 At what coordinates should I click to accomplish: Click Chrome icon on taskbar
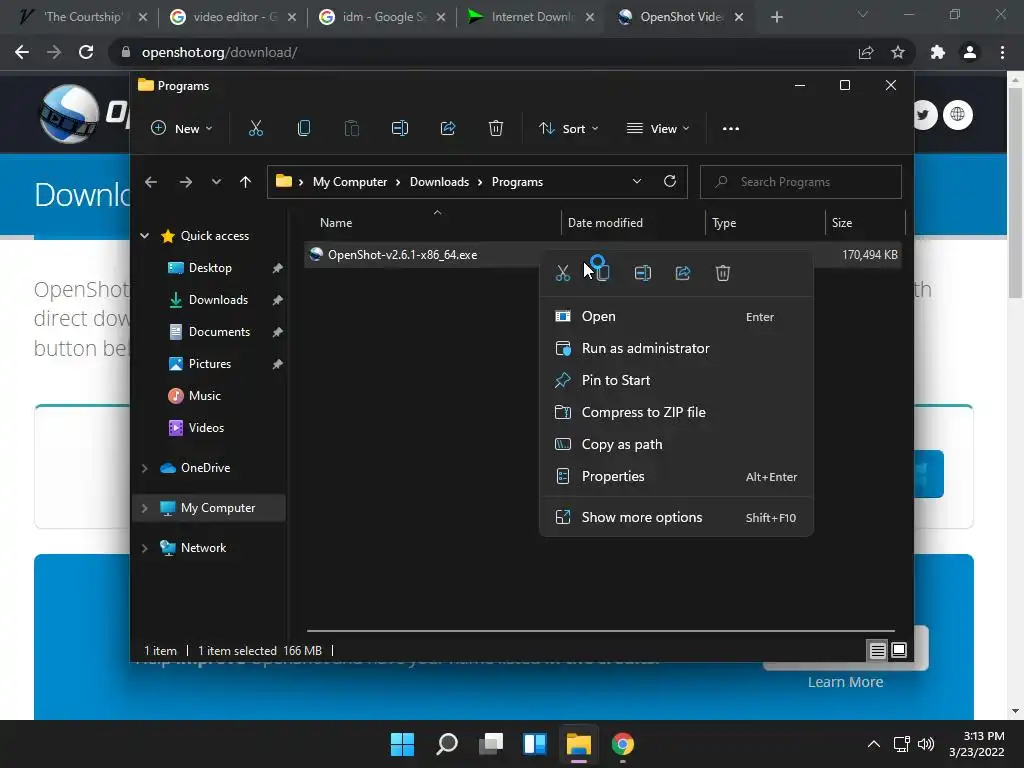(x=623, y=744)
